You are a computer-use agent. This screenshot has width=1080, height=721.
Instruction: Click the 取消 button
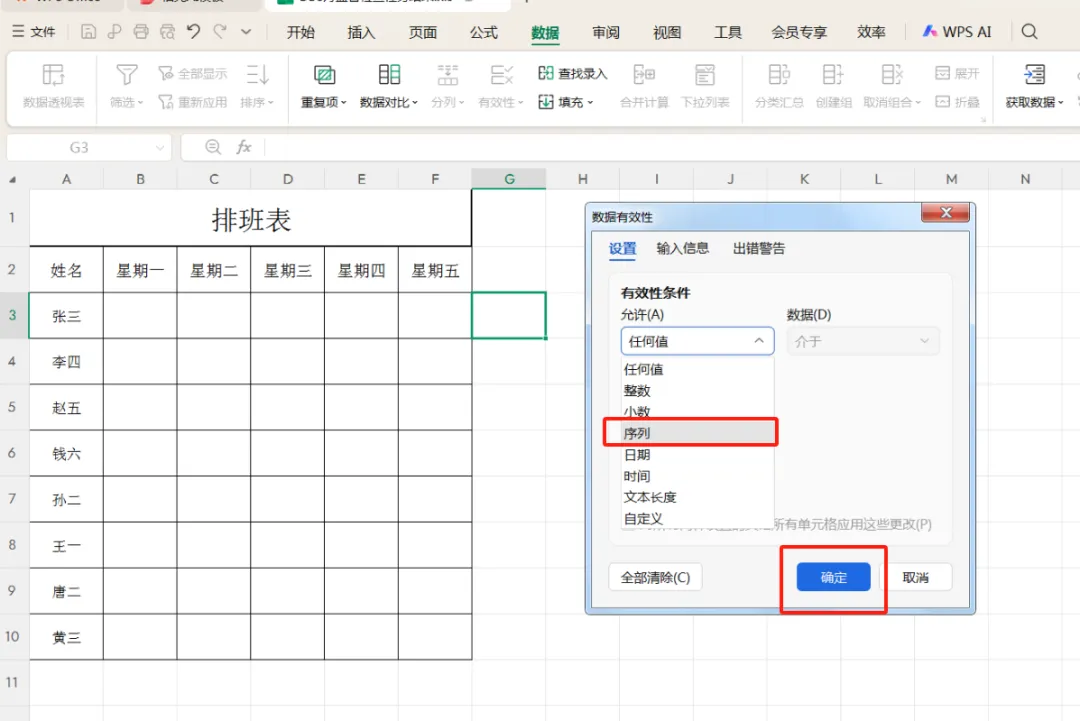coord(915,577)
